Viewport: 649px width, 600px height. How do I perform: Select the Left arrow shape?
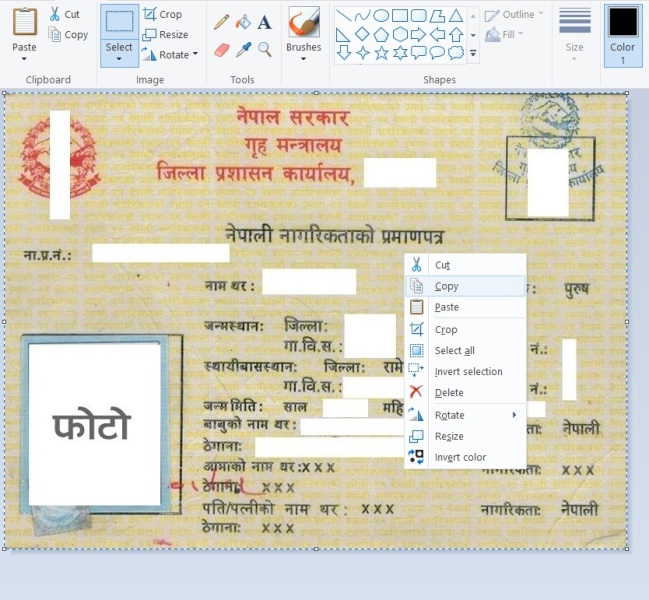tap(437, 34)
